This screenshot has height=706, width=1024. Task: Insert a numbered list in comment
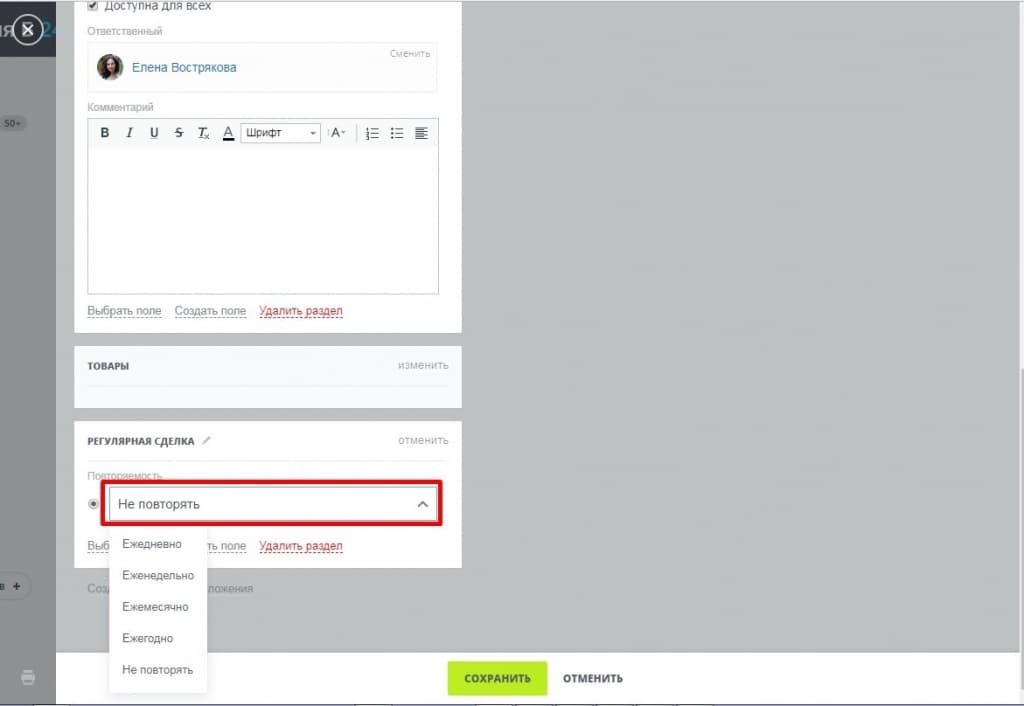pos(372,133)
